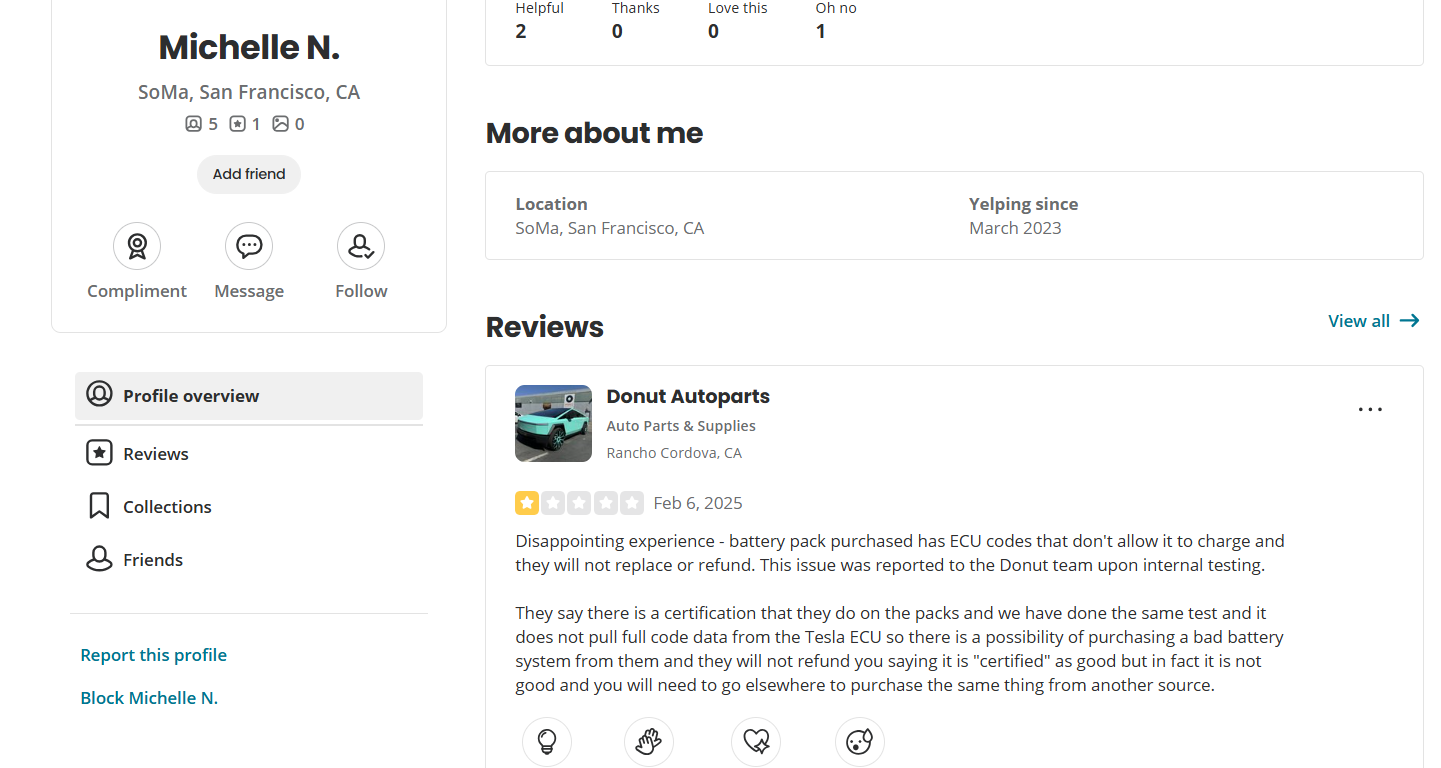Viewport: 1441px width, 768px height.
Task: Click the friends count icon under name
Action: [x=193, y=124]
